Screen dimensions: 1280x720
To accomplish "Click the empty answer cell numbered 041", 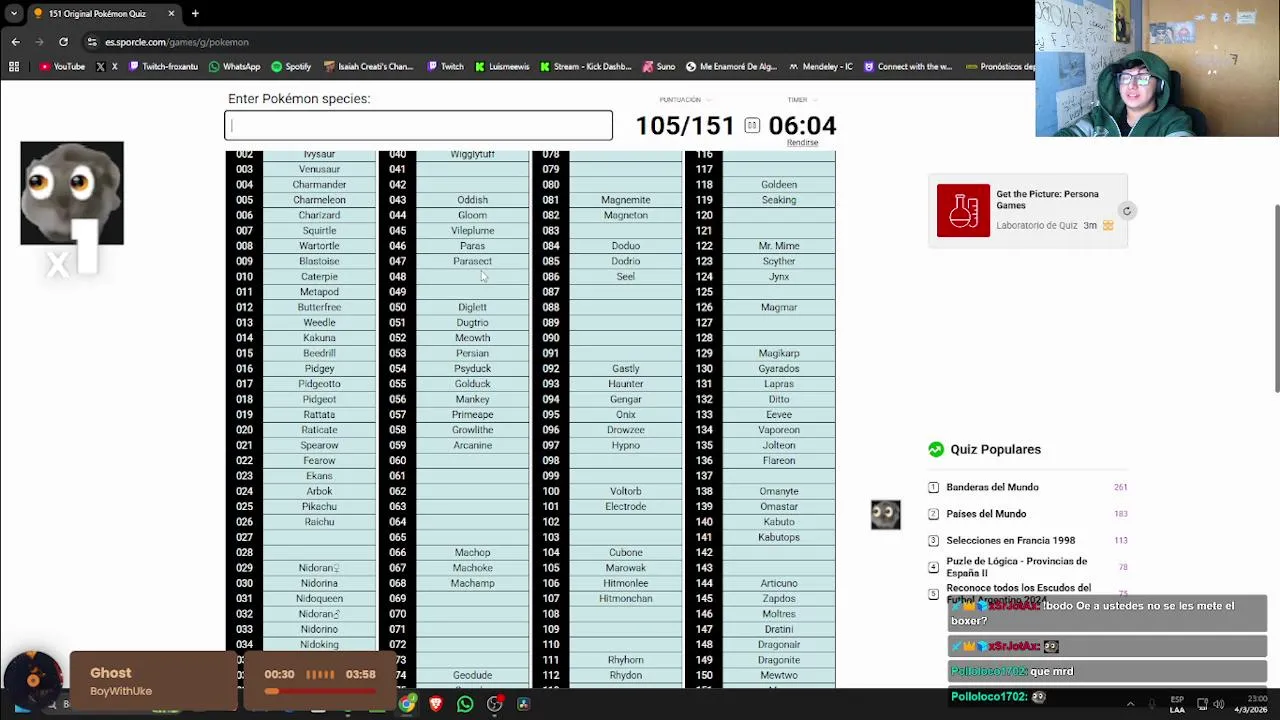I will (472, 169).
